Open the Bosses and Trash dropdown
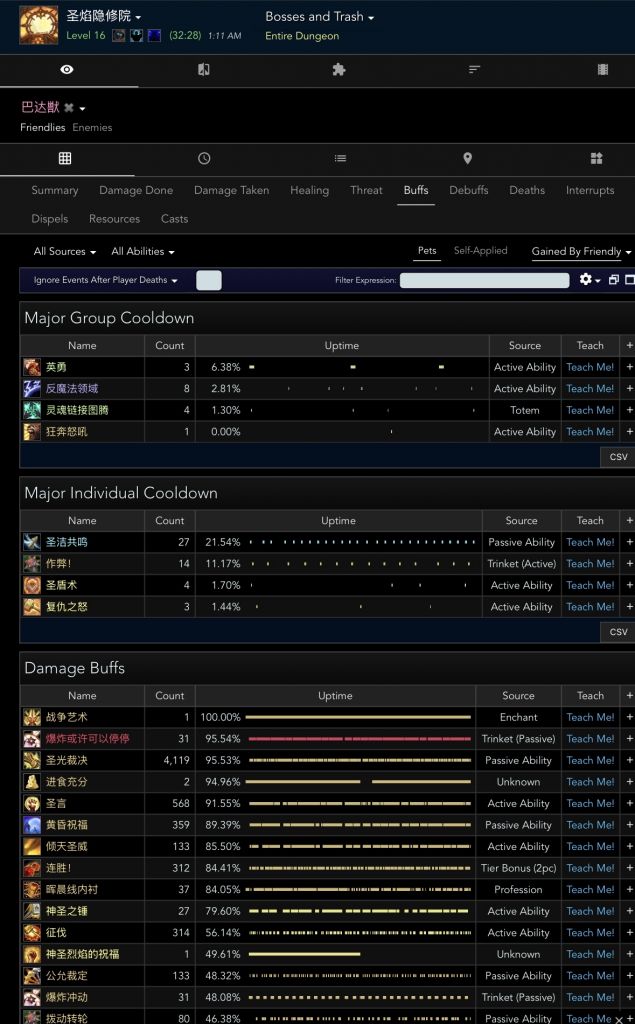 click(x=319, y=17)
